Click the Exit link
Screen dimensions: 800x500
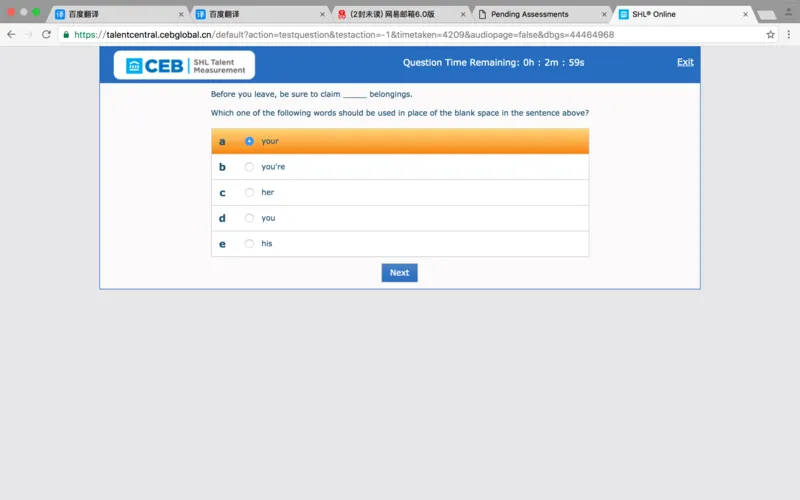point(684,62)
